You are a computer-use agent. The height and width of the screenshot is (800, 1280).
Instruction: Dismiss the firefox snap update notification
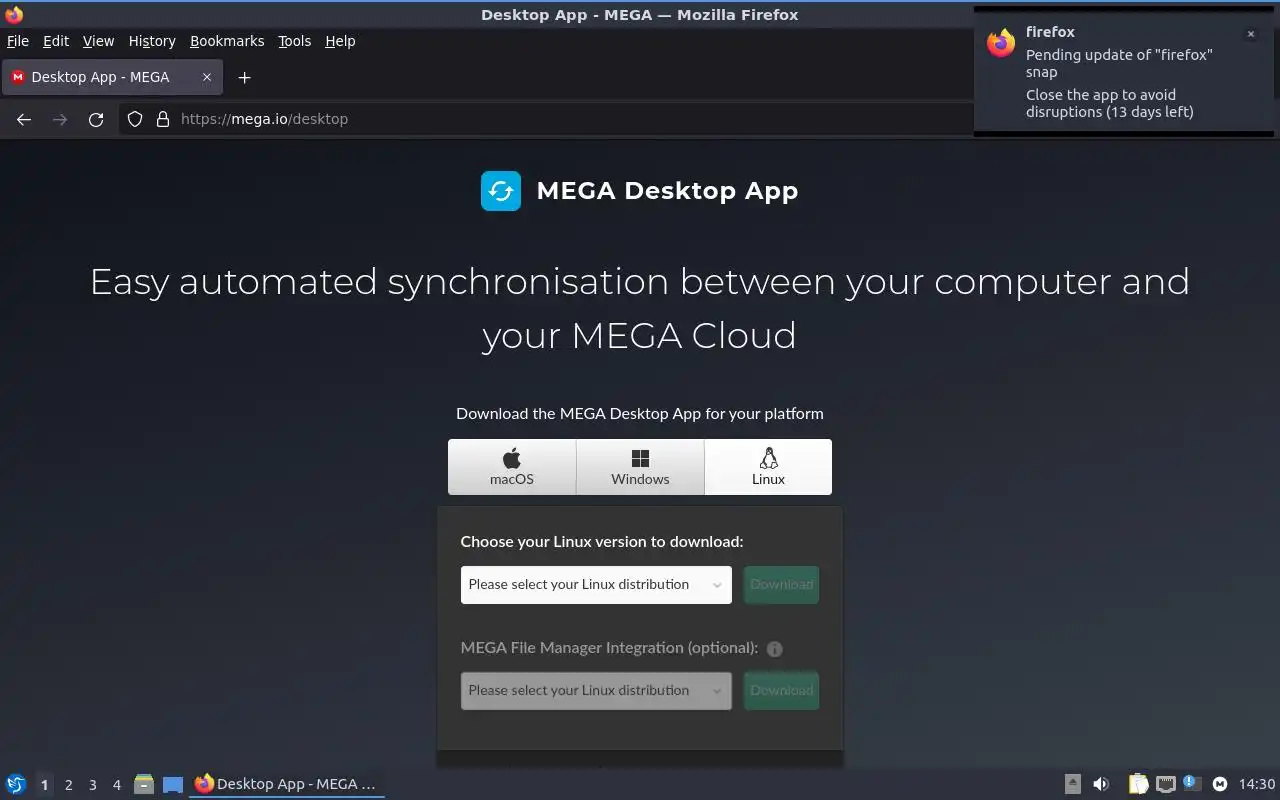(1250, 34)
